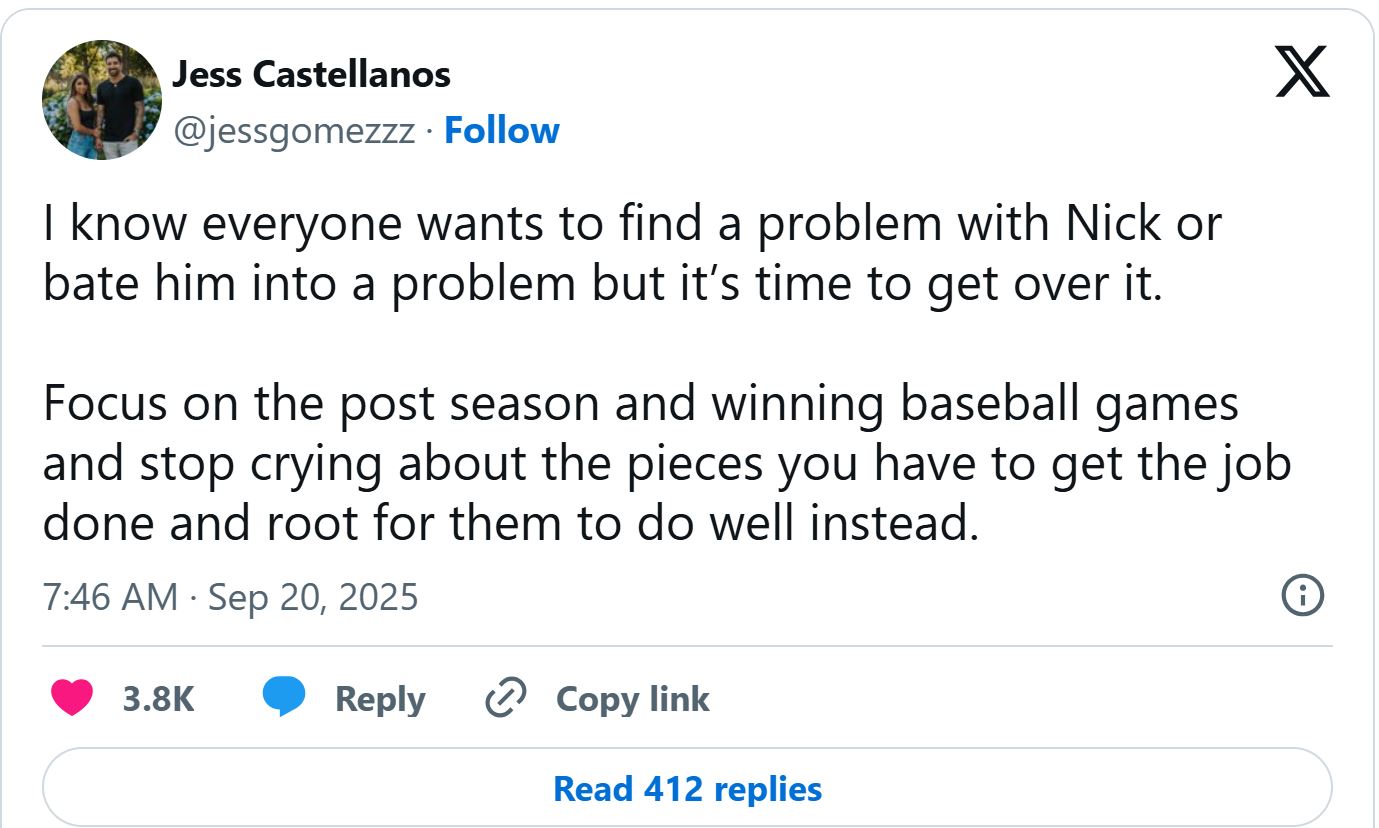Click the blue reply speech bubble icon
Viewport: 1379px width, 828px height.
pos(284,697)
